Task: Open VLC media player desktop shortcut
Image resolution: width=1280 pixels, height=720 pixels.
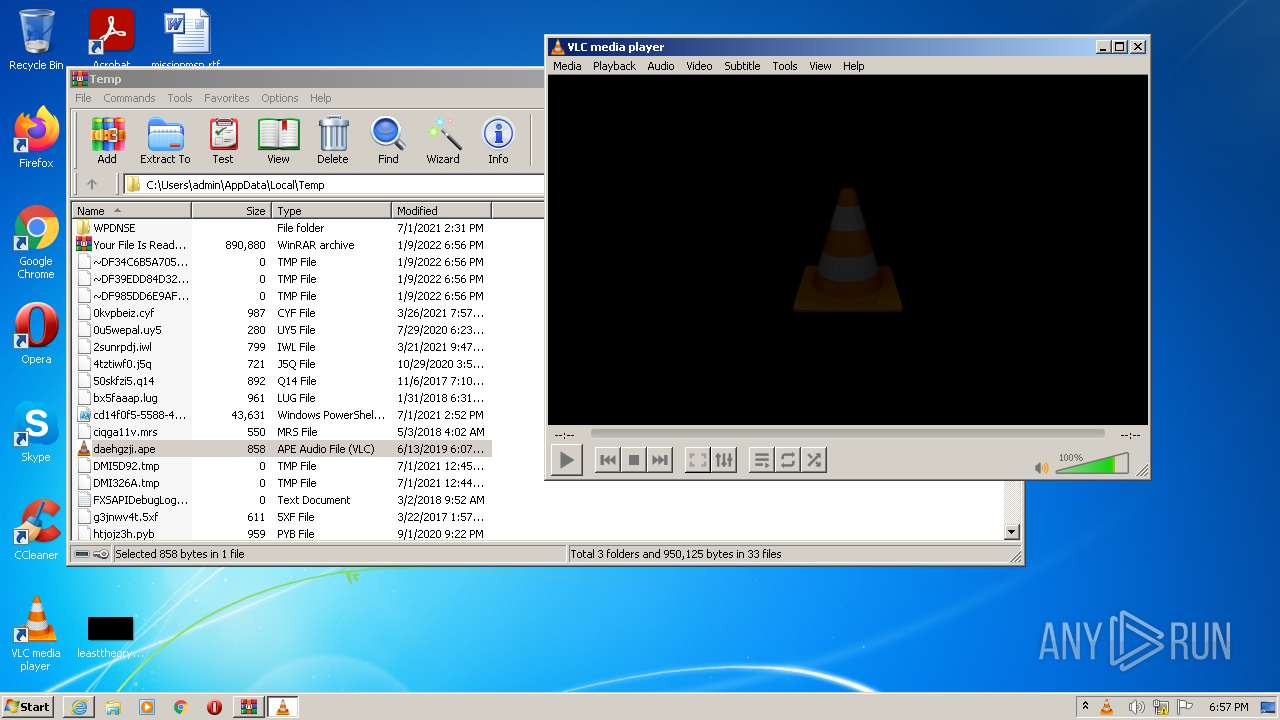Action: pyautogui.click(x=36, y=634)
